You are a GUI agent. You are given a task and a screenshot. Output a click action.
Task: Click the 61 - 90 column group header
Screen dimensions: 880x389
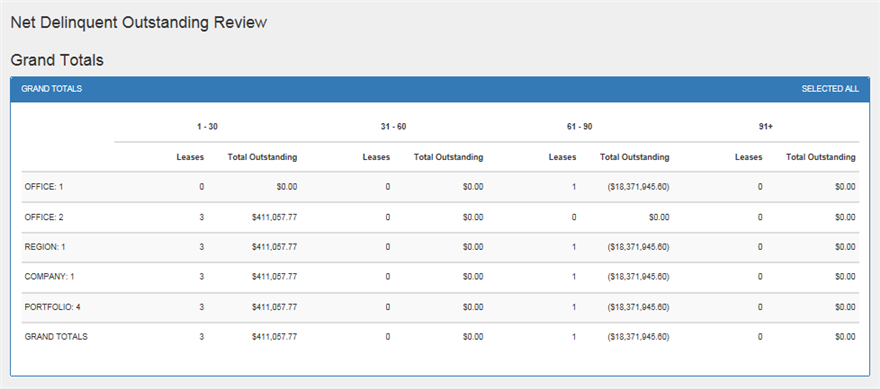579,127
